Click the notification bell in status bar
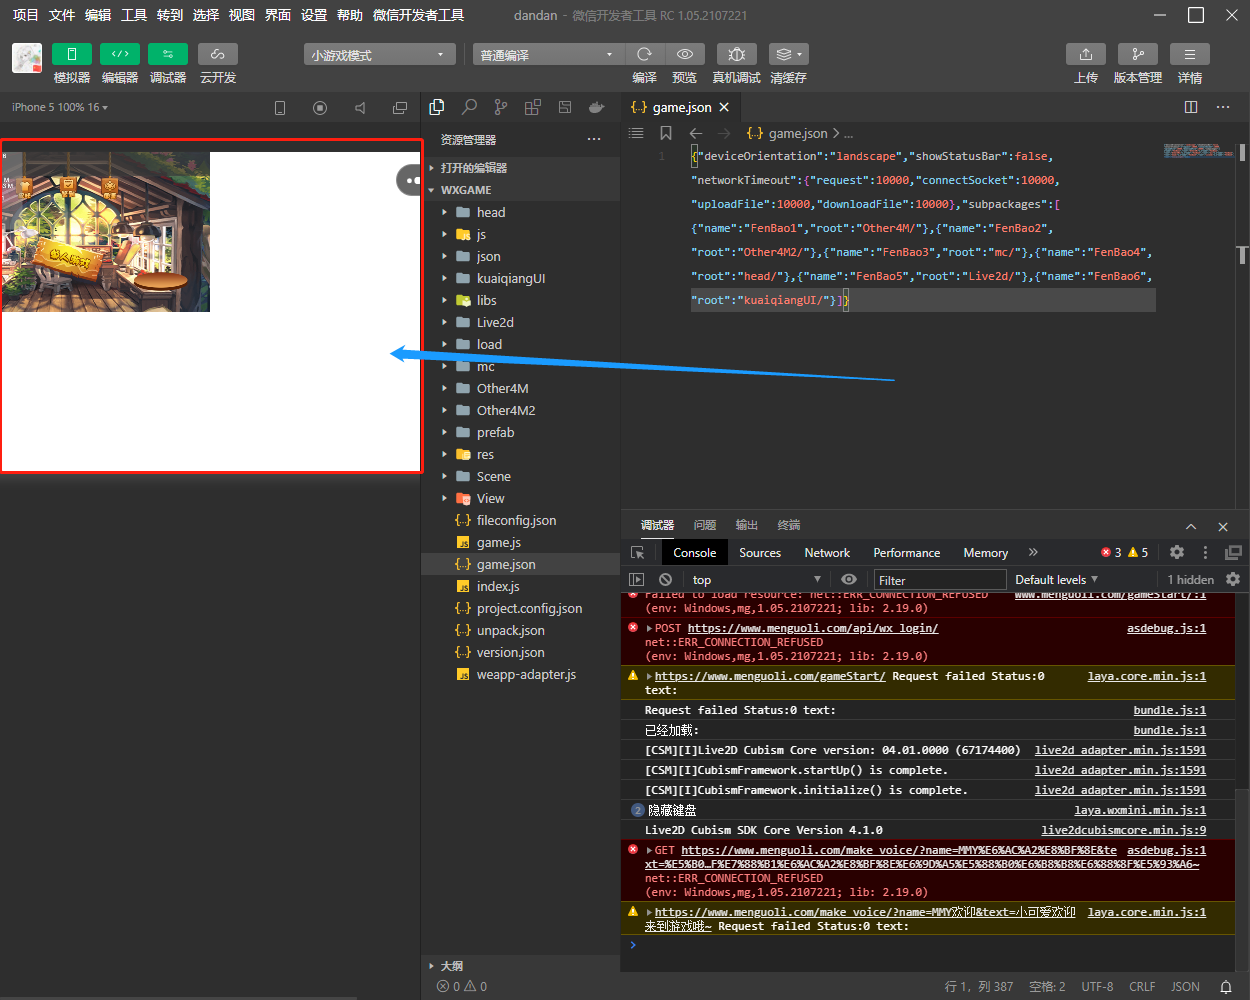The width and height of the screenshot is (1250, 1000). (1226, 986)
